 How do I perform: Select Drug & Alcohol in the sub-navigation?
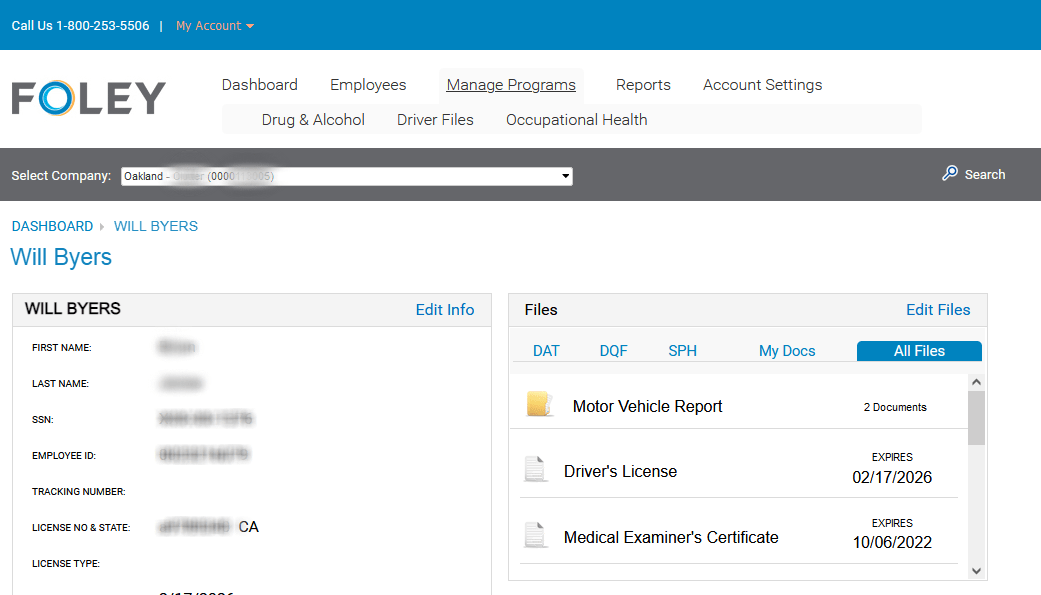(x=312, y=119)
